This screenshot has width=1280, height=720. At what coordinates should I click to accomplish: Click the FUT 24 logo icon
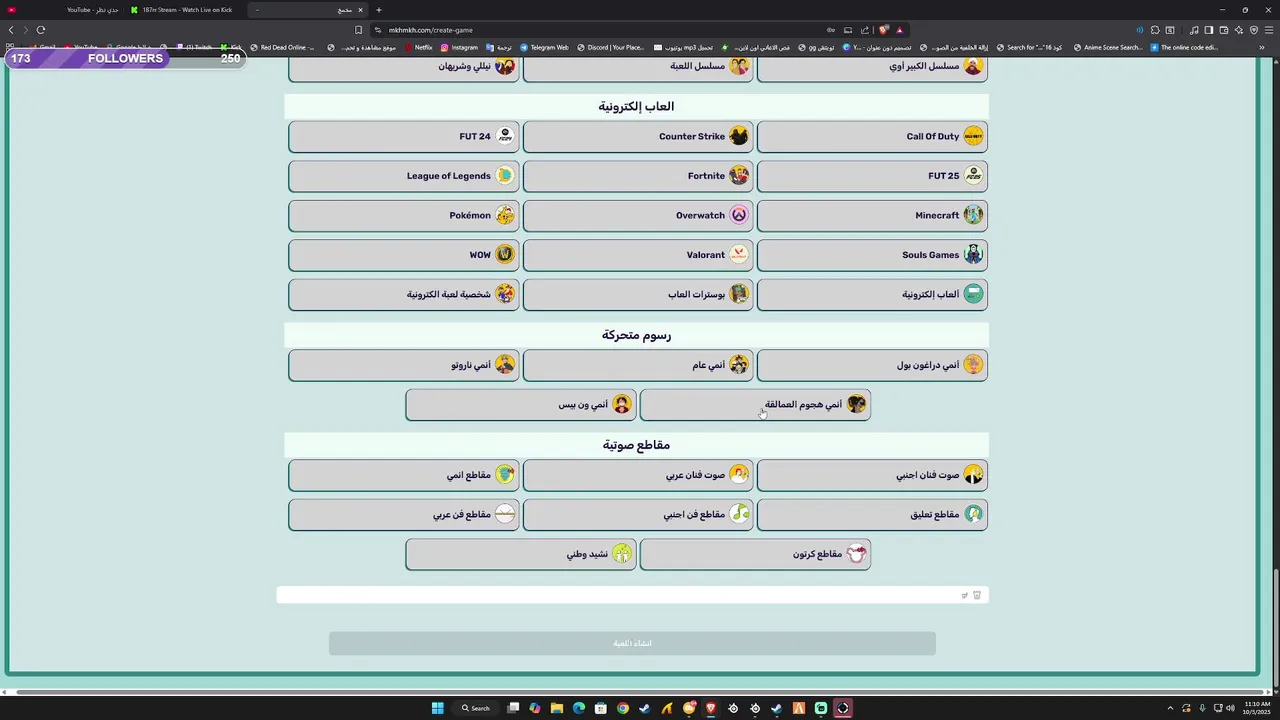pos(505,137)
